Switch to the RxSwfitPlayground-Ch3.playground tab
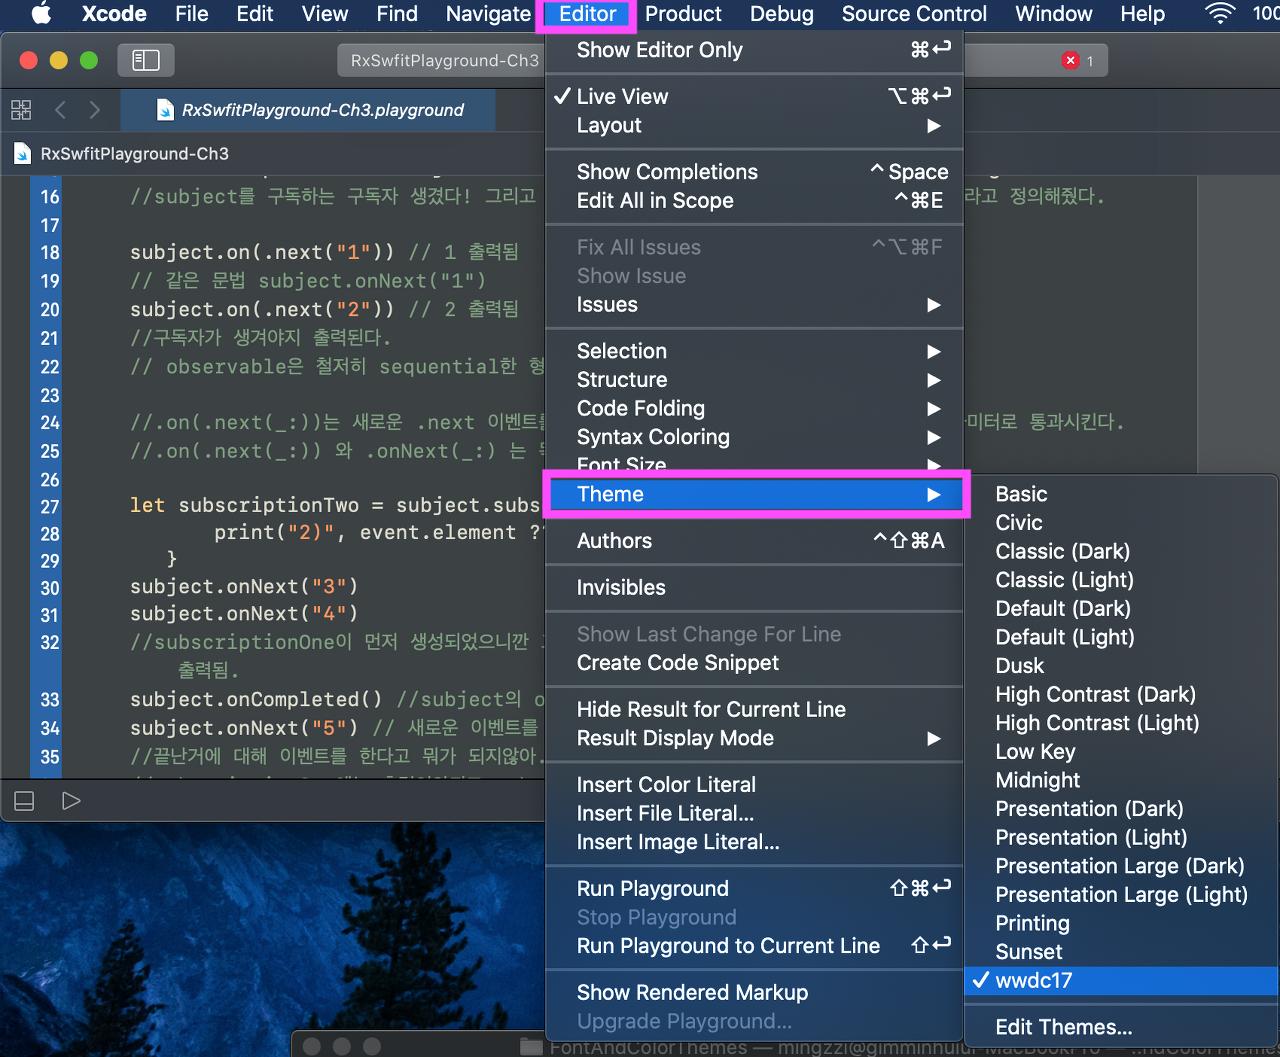The image size is (1280, 1057). pos(308,110)
